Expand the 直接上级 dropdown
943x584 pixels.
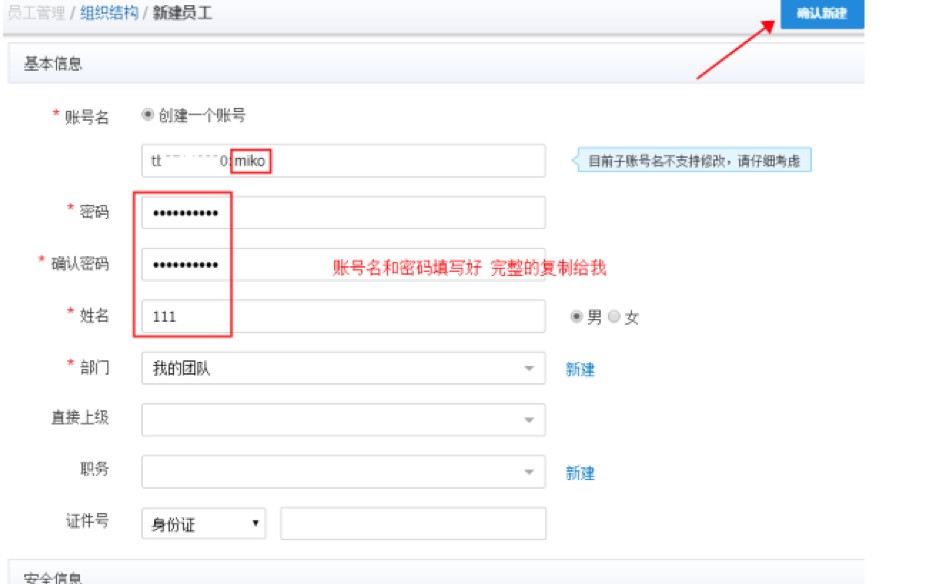tap(343, 420)
